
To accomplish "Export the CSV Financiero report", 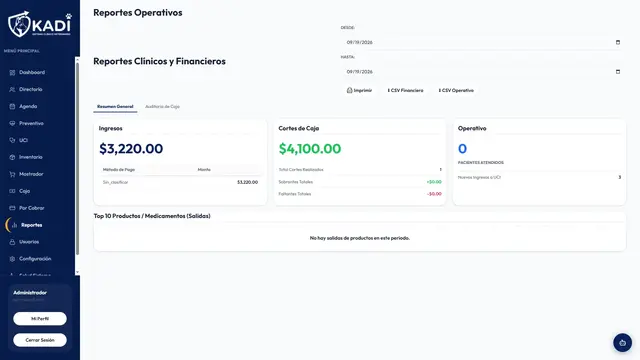I will [x=405, y=90].
